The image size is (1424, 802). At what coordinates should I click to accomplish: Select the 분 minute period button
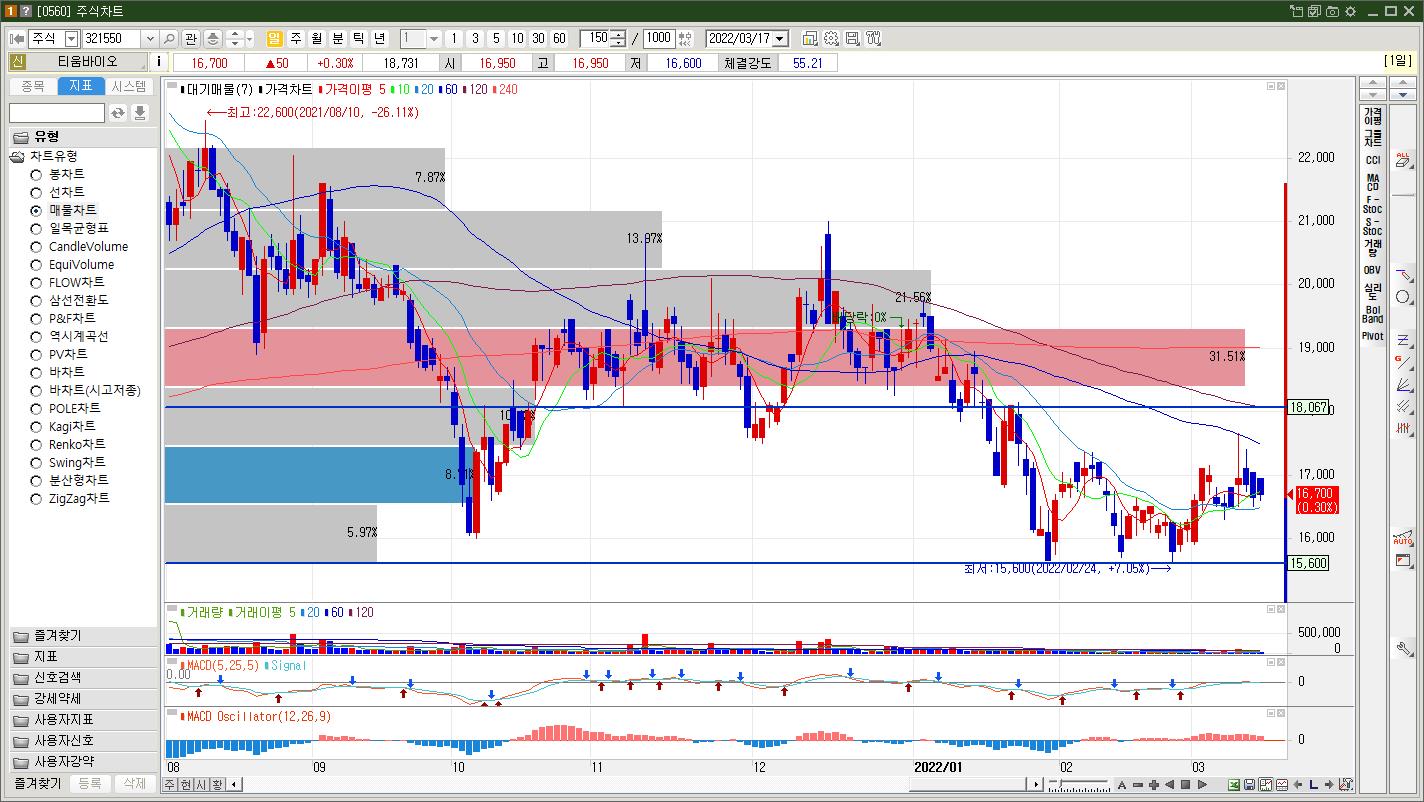click(x=338, y=39)
